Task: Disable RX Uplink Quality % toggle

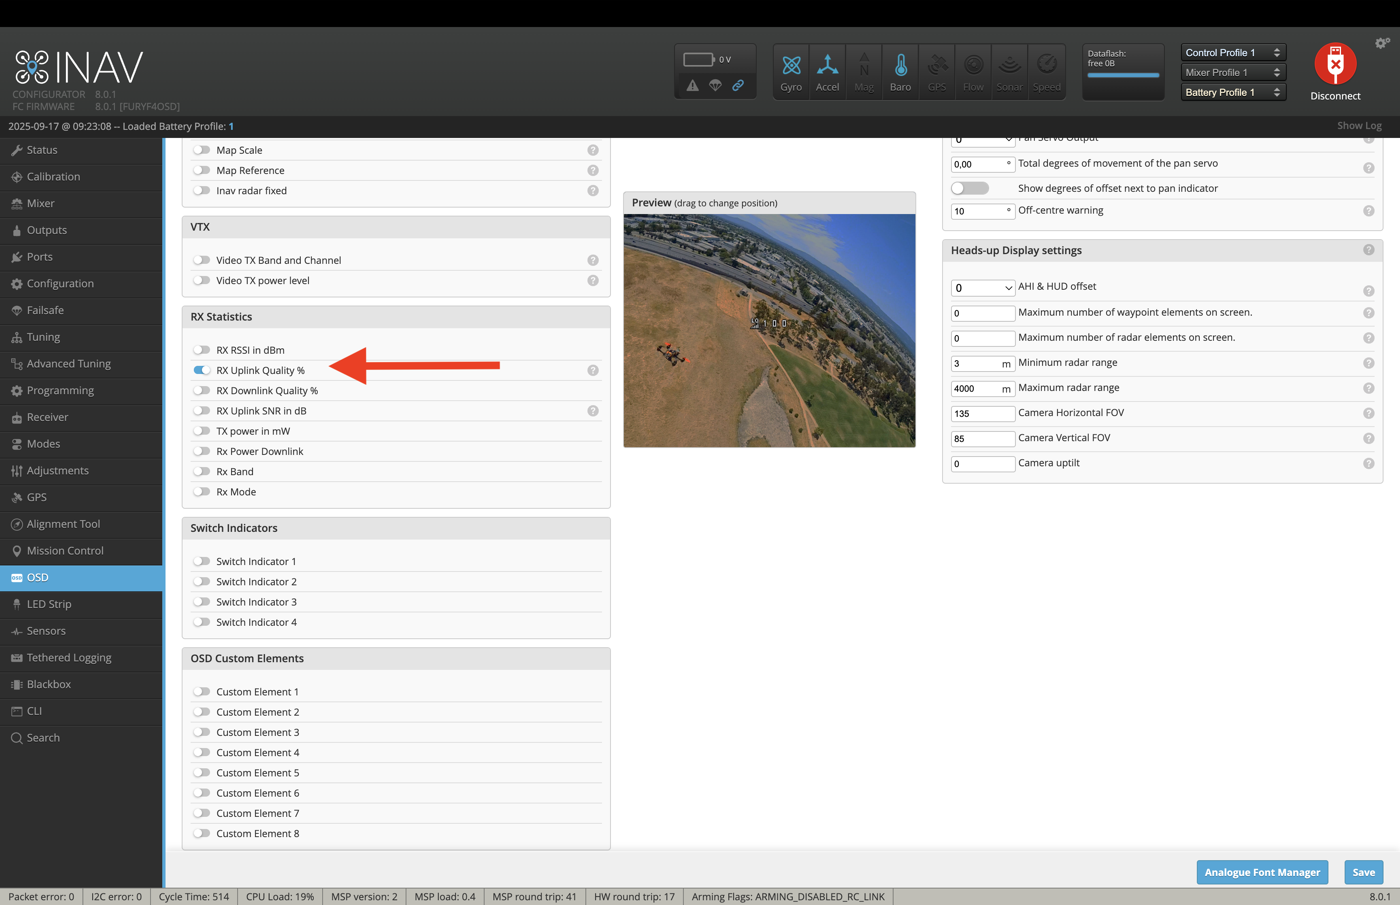Action: click(202, 370)
